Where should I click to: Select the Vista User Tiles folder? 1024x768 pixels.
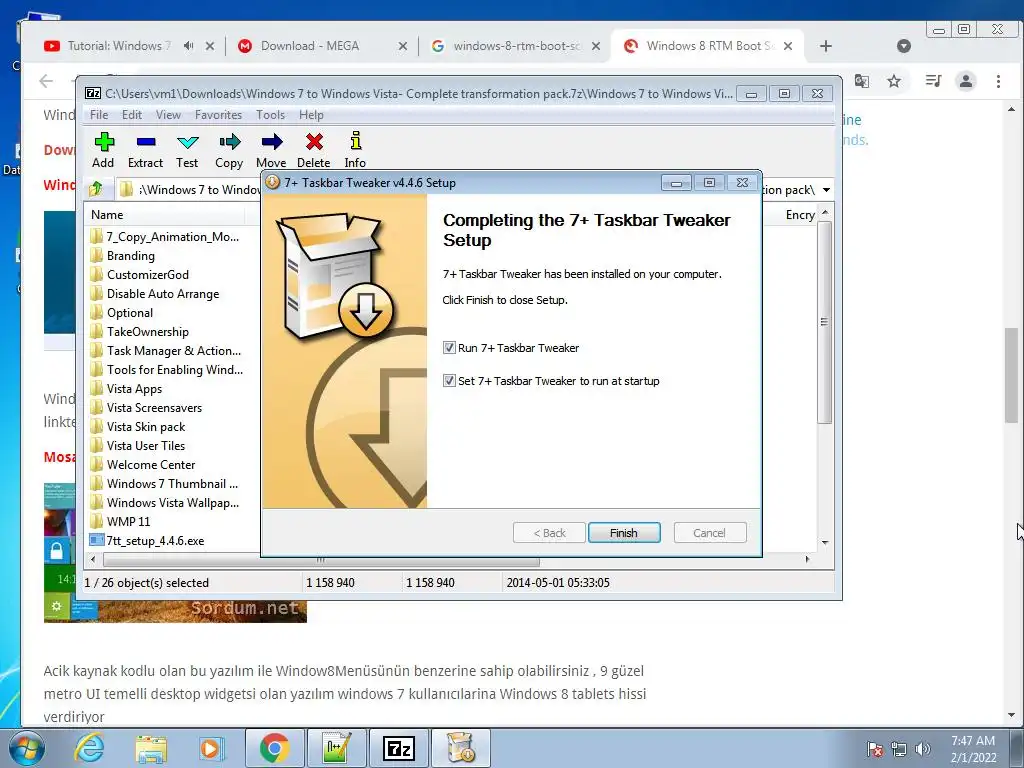pos(146,445)
